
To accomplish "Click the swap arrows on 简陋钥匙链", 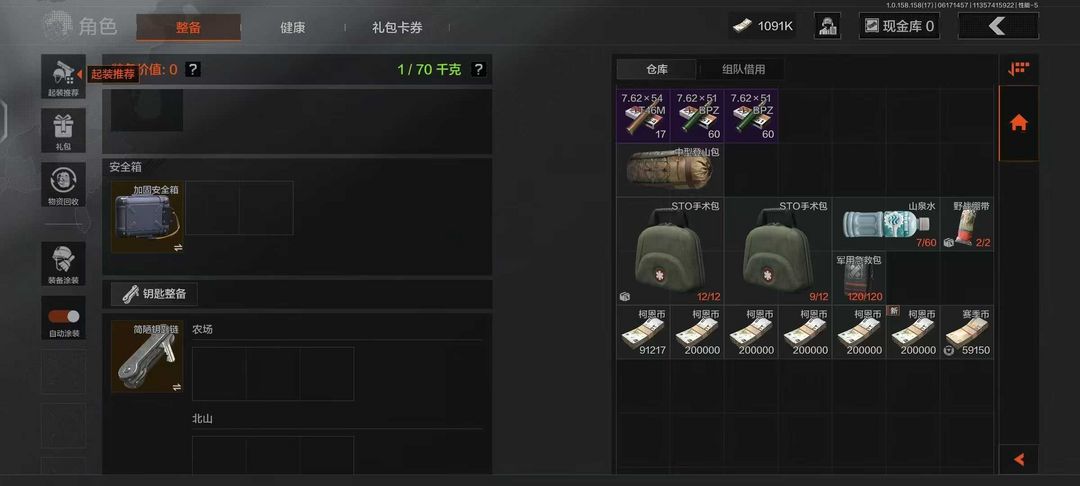I will (177, 387).
